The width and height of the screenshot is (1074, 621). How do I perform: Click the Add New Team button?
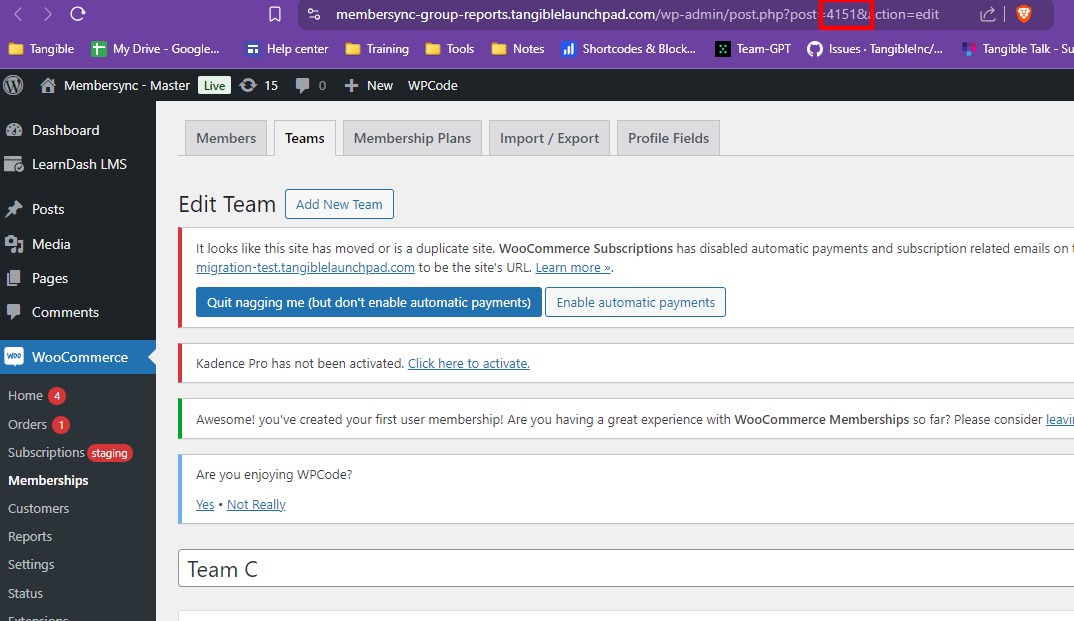[x=339, y=204]
